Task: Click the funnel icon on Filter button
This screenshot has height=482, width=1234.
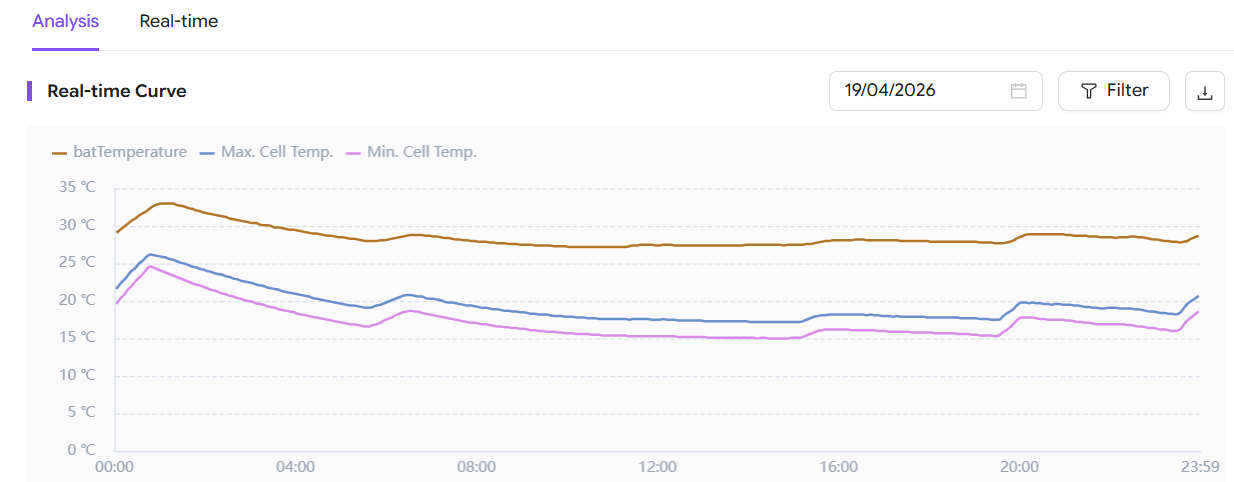Action: [x=1089, y=91]
